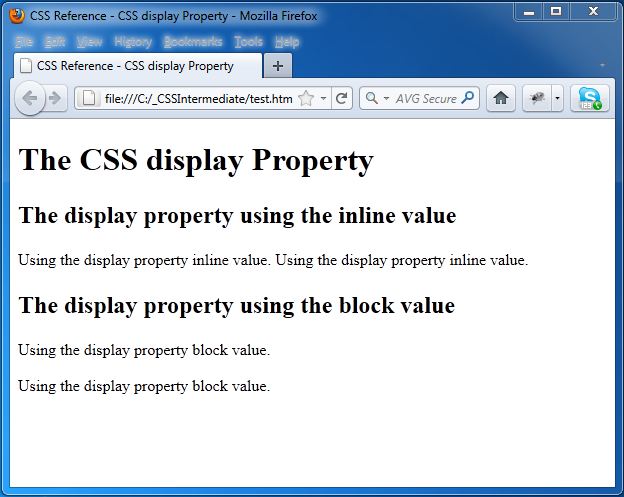
Task: Click the first block value paragraph
Action: 144,350
